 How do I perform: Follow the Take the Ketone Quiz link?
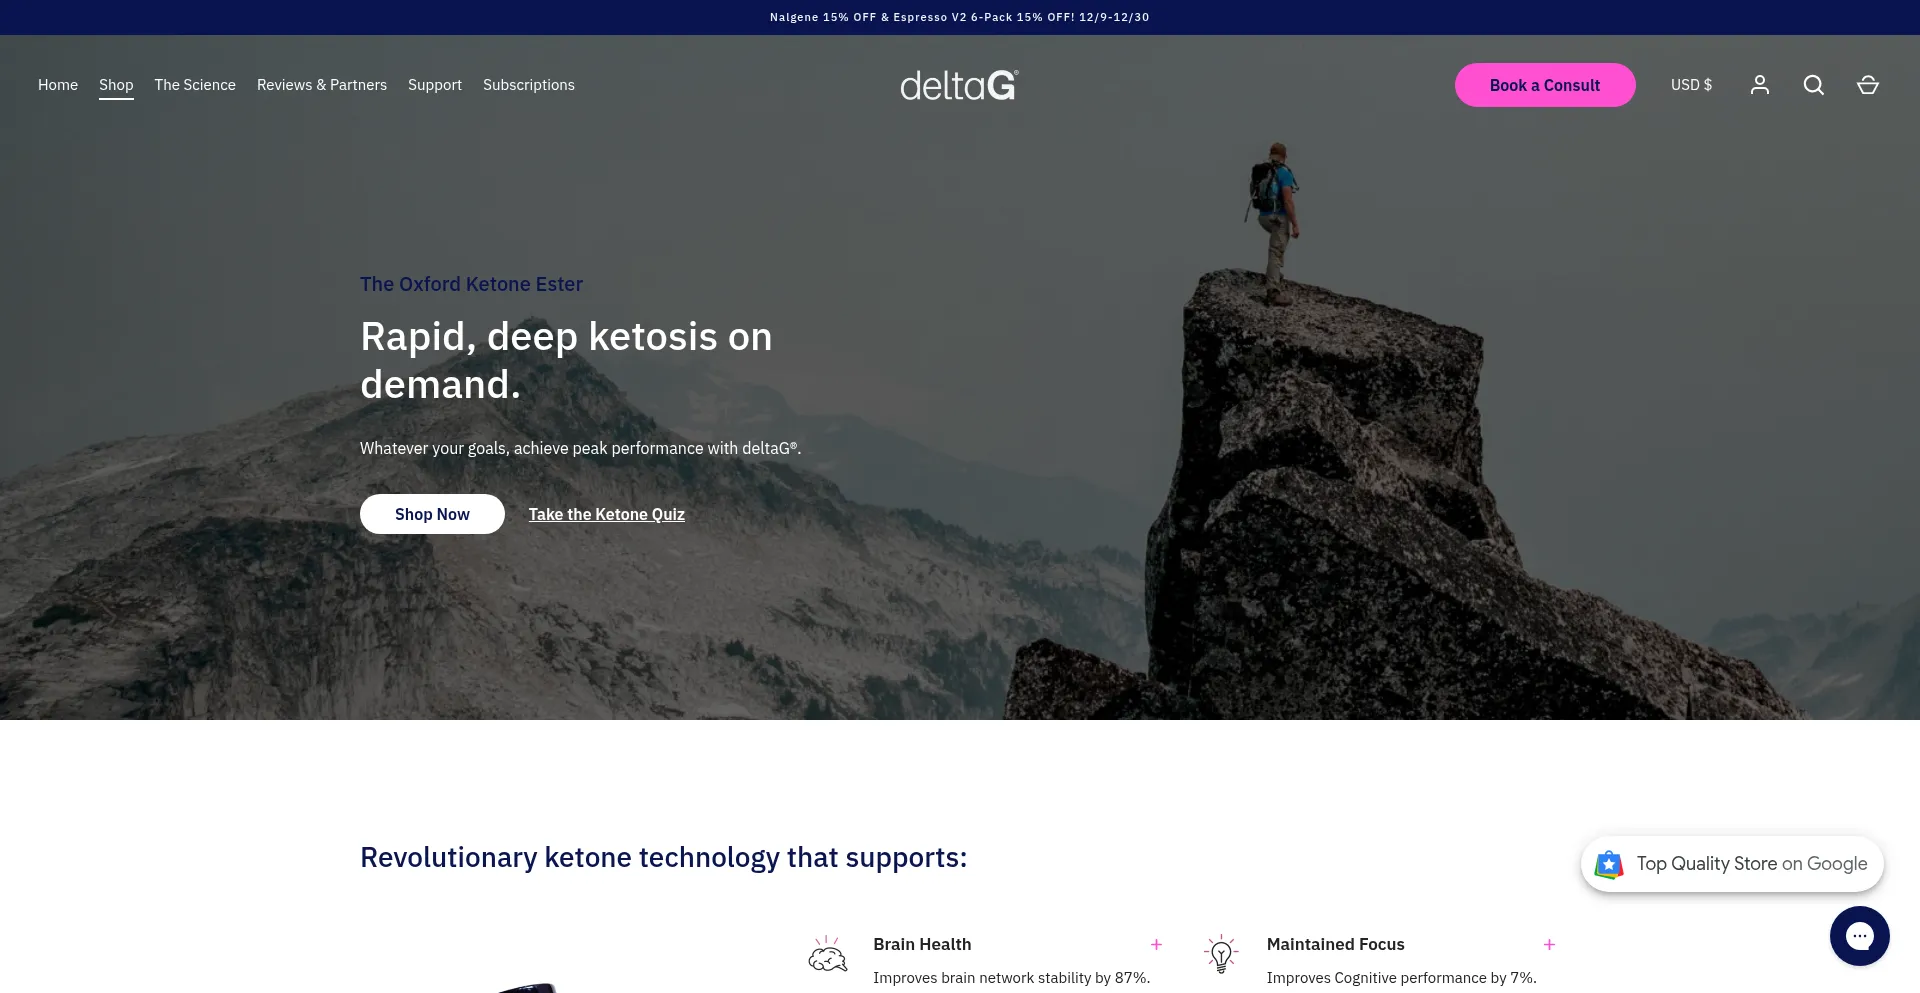point(606,514)
